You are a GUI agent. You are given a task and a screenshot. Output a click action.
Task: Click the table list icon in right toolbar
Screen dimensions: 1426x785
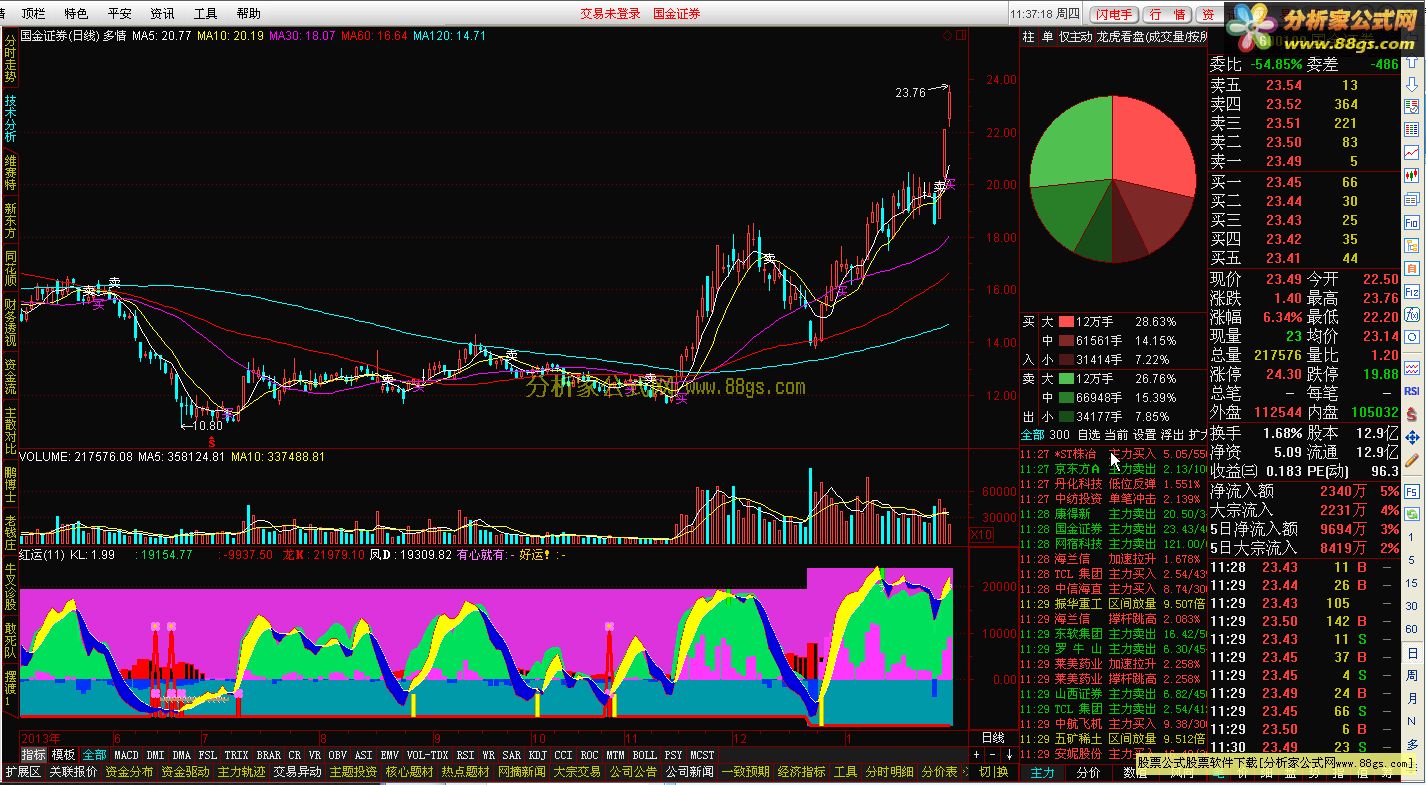pos(1412,128)
